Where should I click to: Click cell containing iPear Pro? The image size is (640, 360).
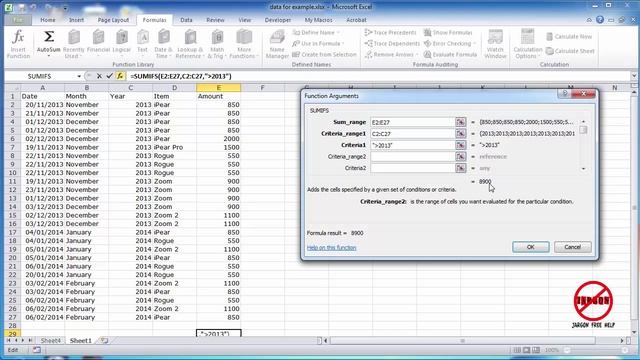pyautogui.click(x=174, y=147)
